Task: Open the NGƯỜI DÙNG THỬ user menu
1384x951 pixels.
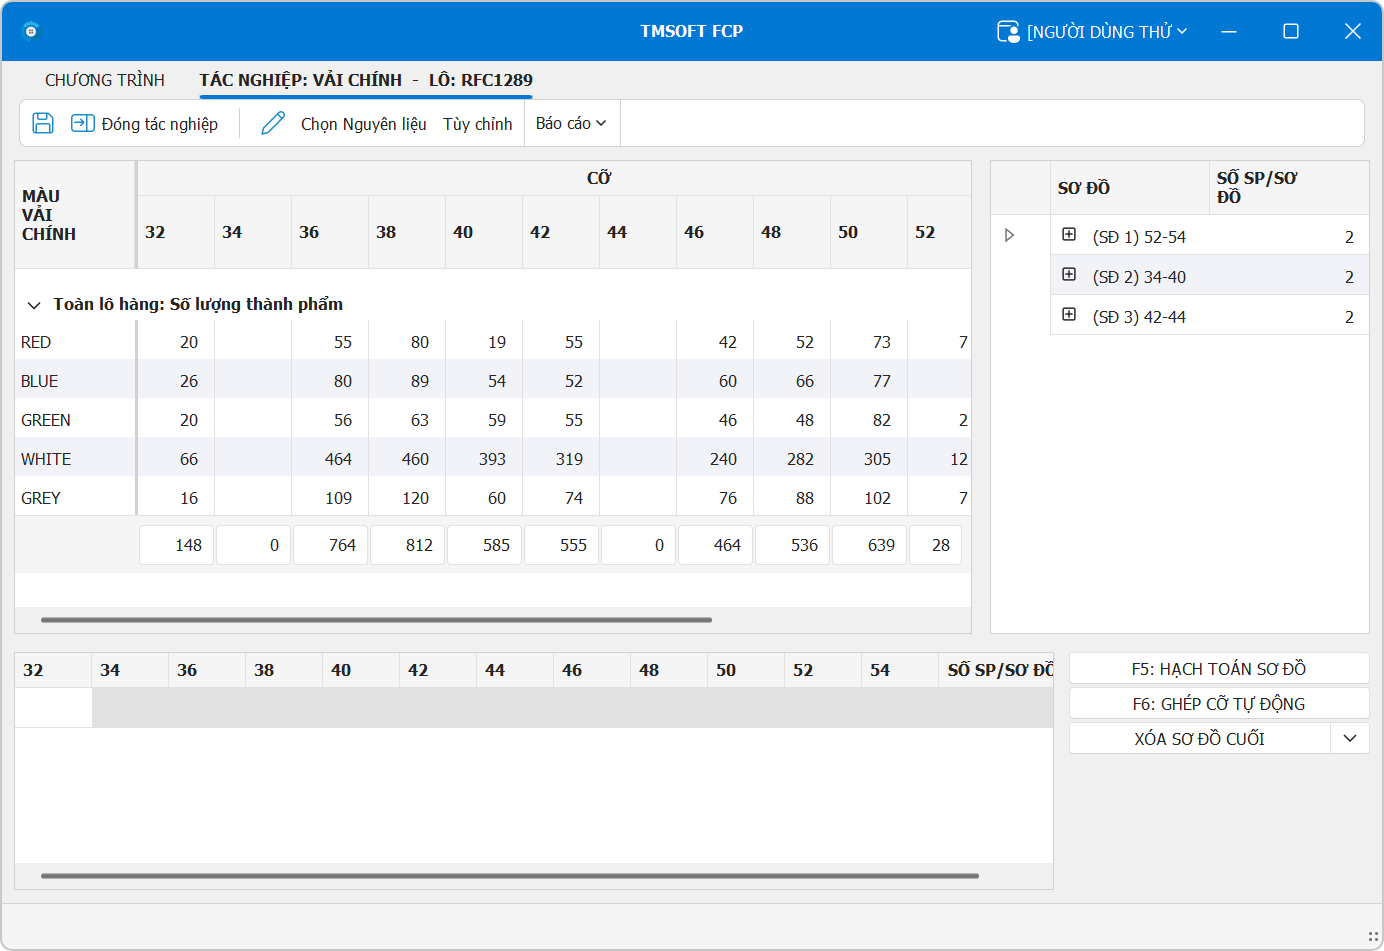Action: pos(1106,32)
